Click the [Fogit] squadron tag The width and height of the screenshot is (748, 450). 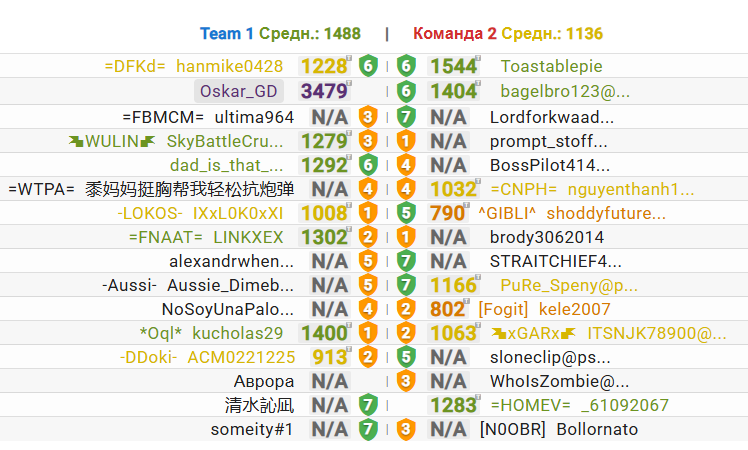pos(503,309)
